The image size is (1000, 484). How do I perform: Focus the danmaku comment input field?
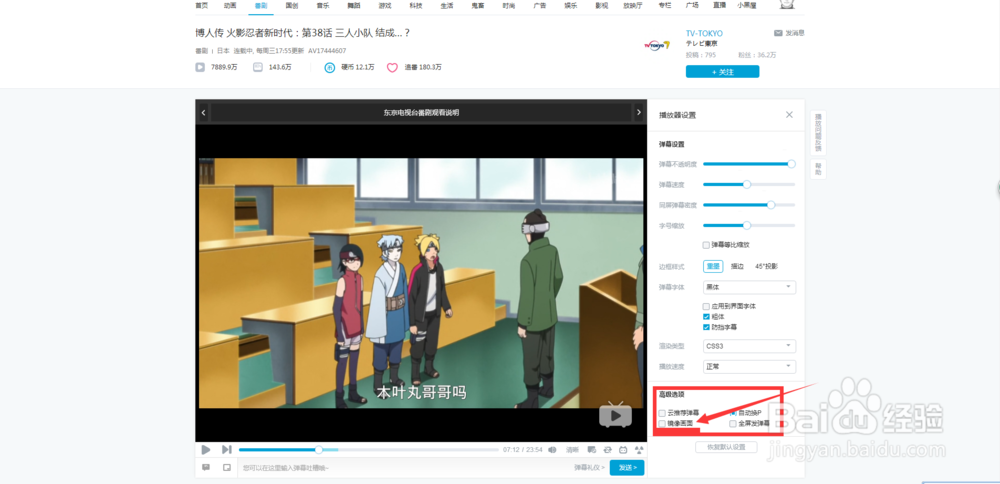pos(404,467)
